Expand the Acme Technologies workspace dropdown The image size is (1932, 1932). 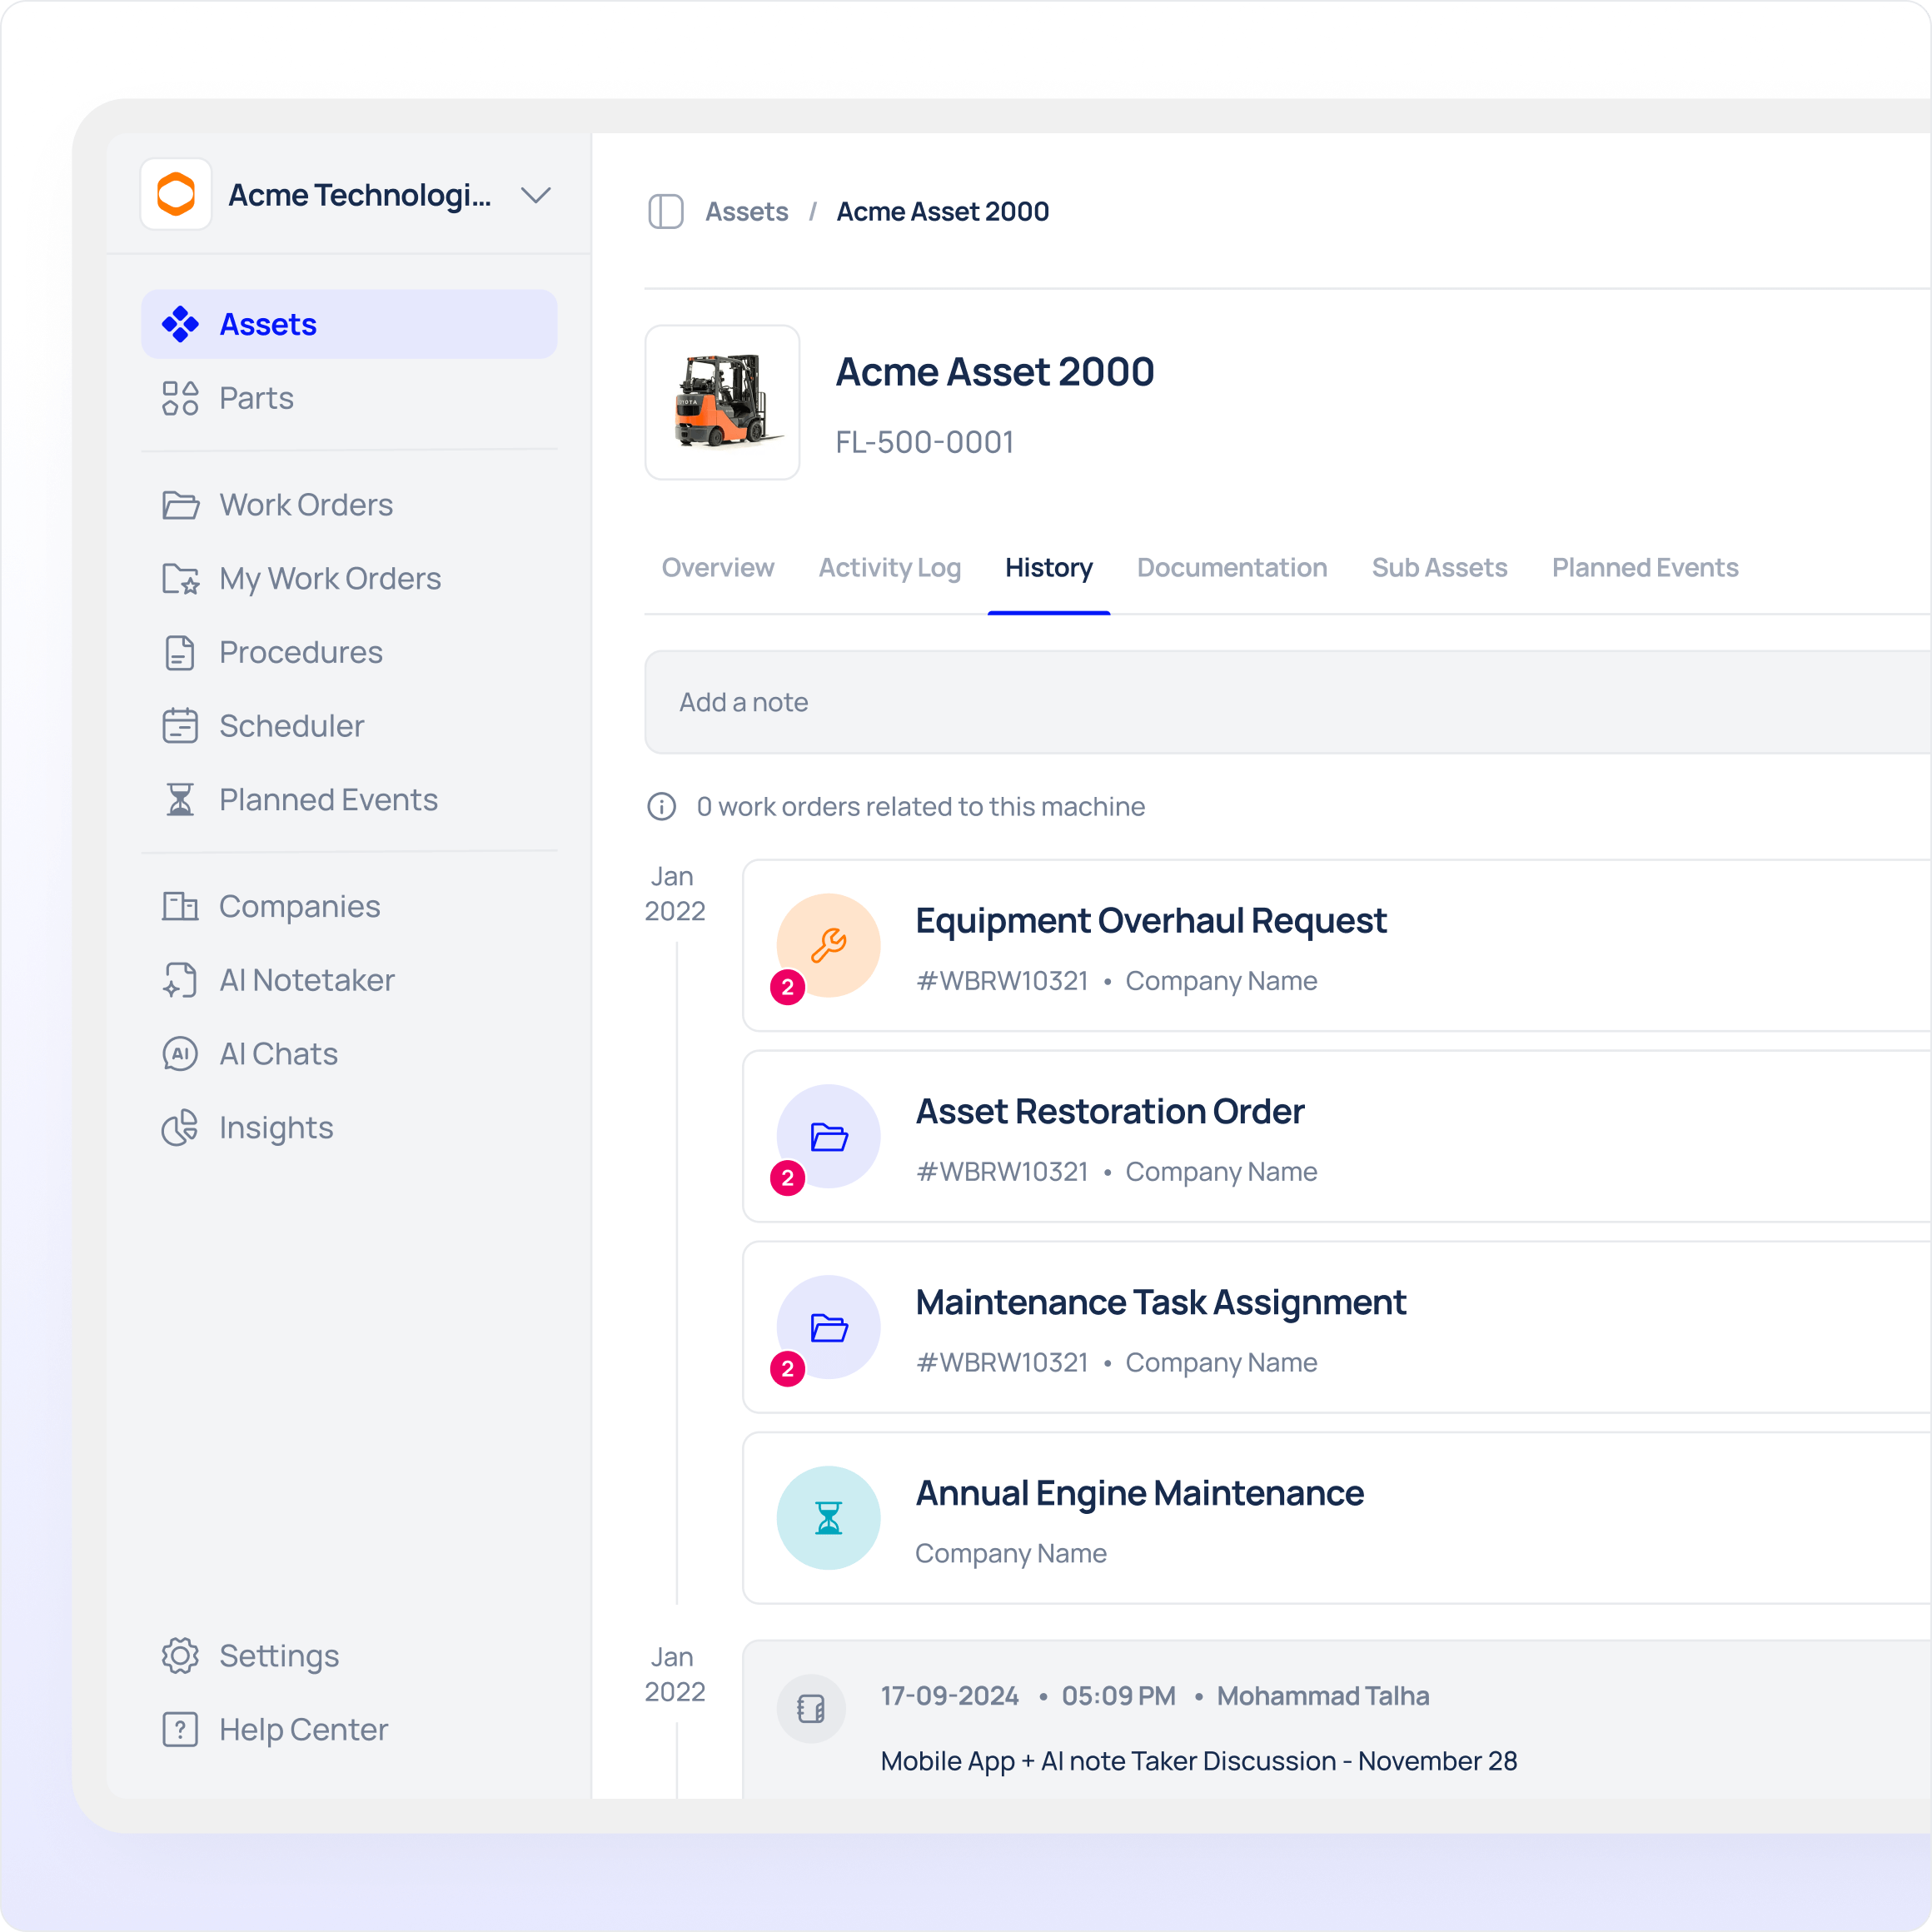[x=536, y=195]
